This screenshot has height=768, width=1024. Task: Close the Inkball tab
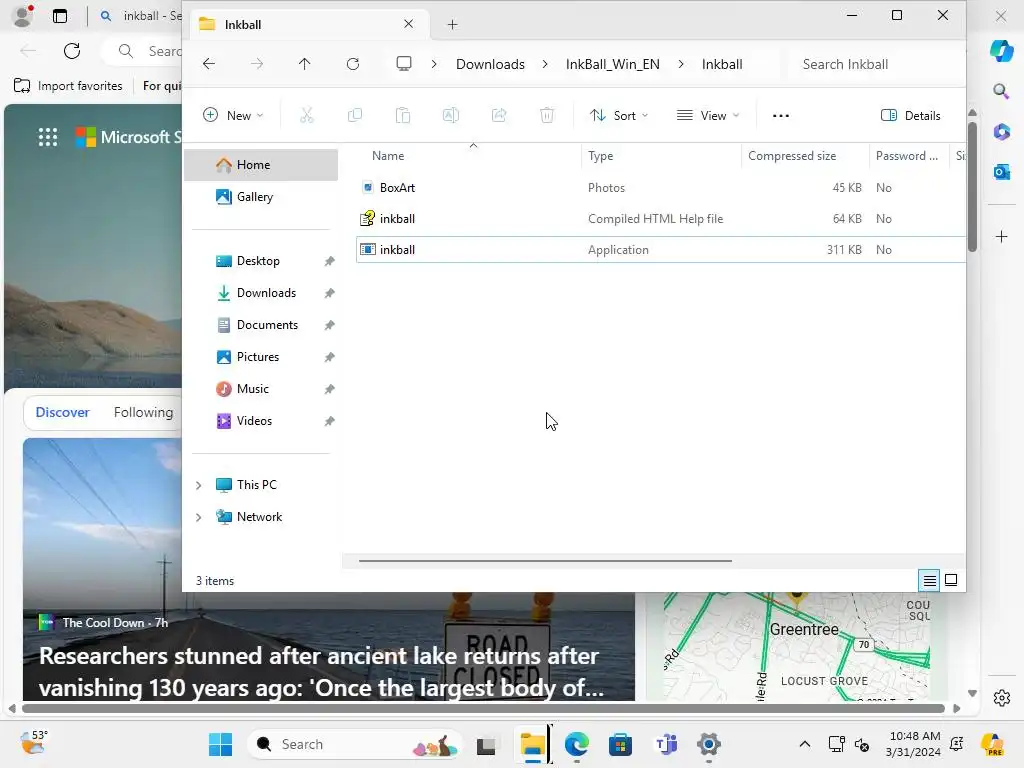click(409, 24)
